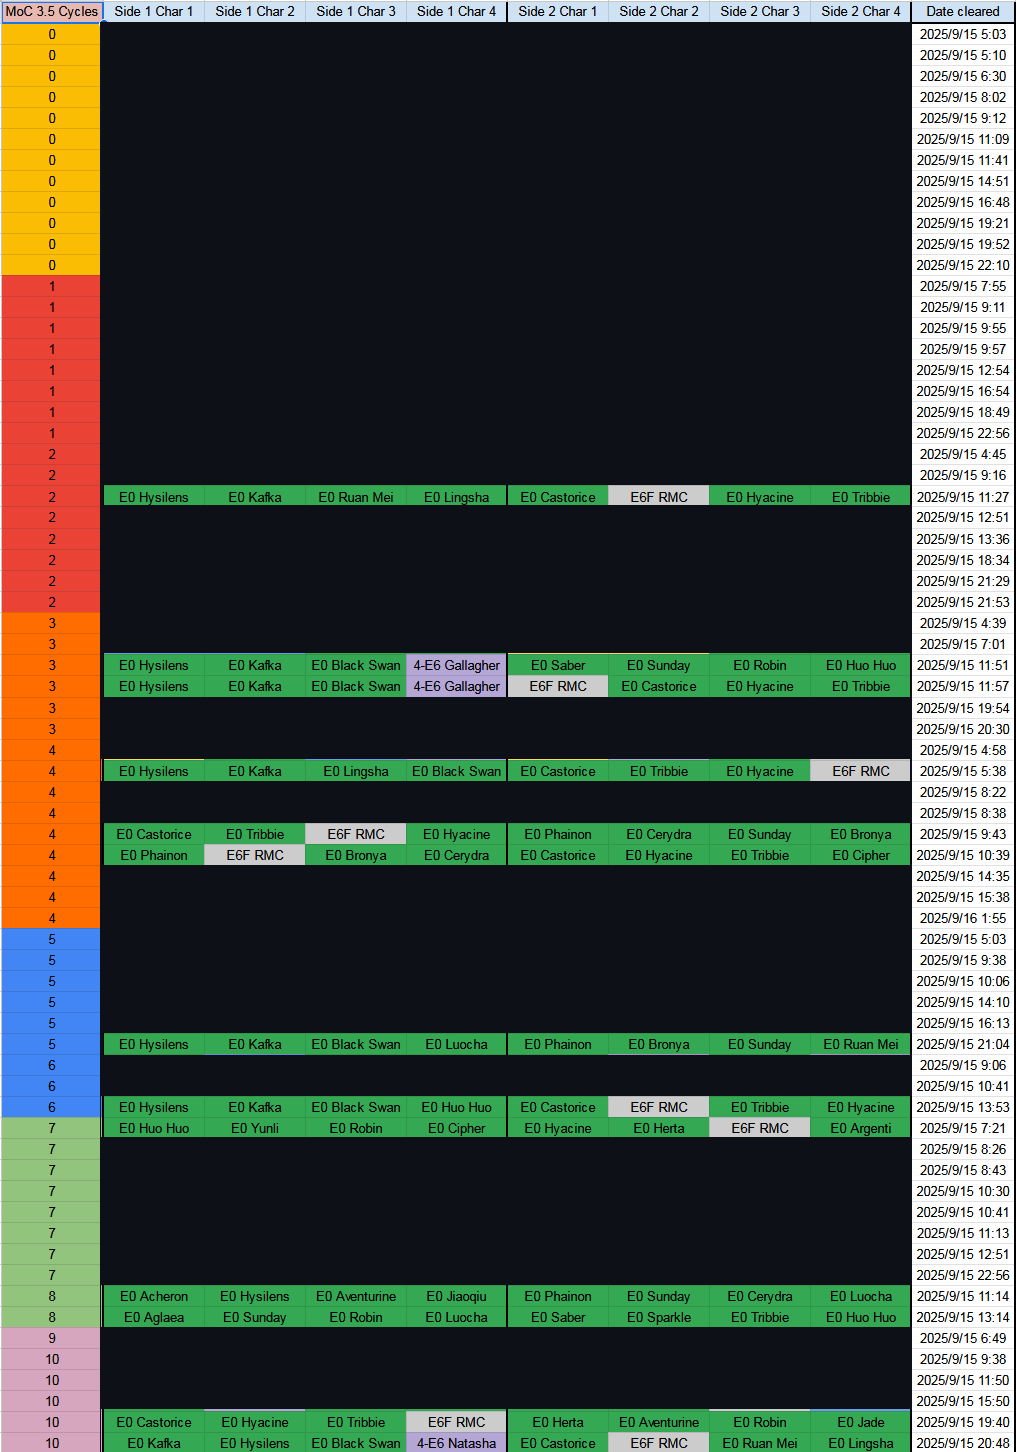Click the date cell "2025/9/15 9:57"
This screenshot has height=1452, width=1016.
963,349
